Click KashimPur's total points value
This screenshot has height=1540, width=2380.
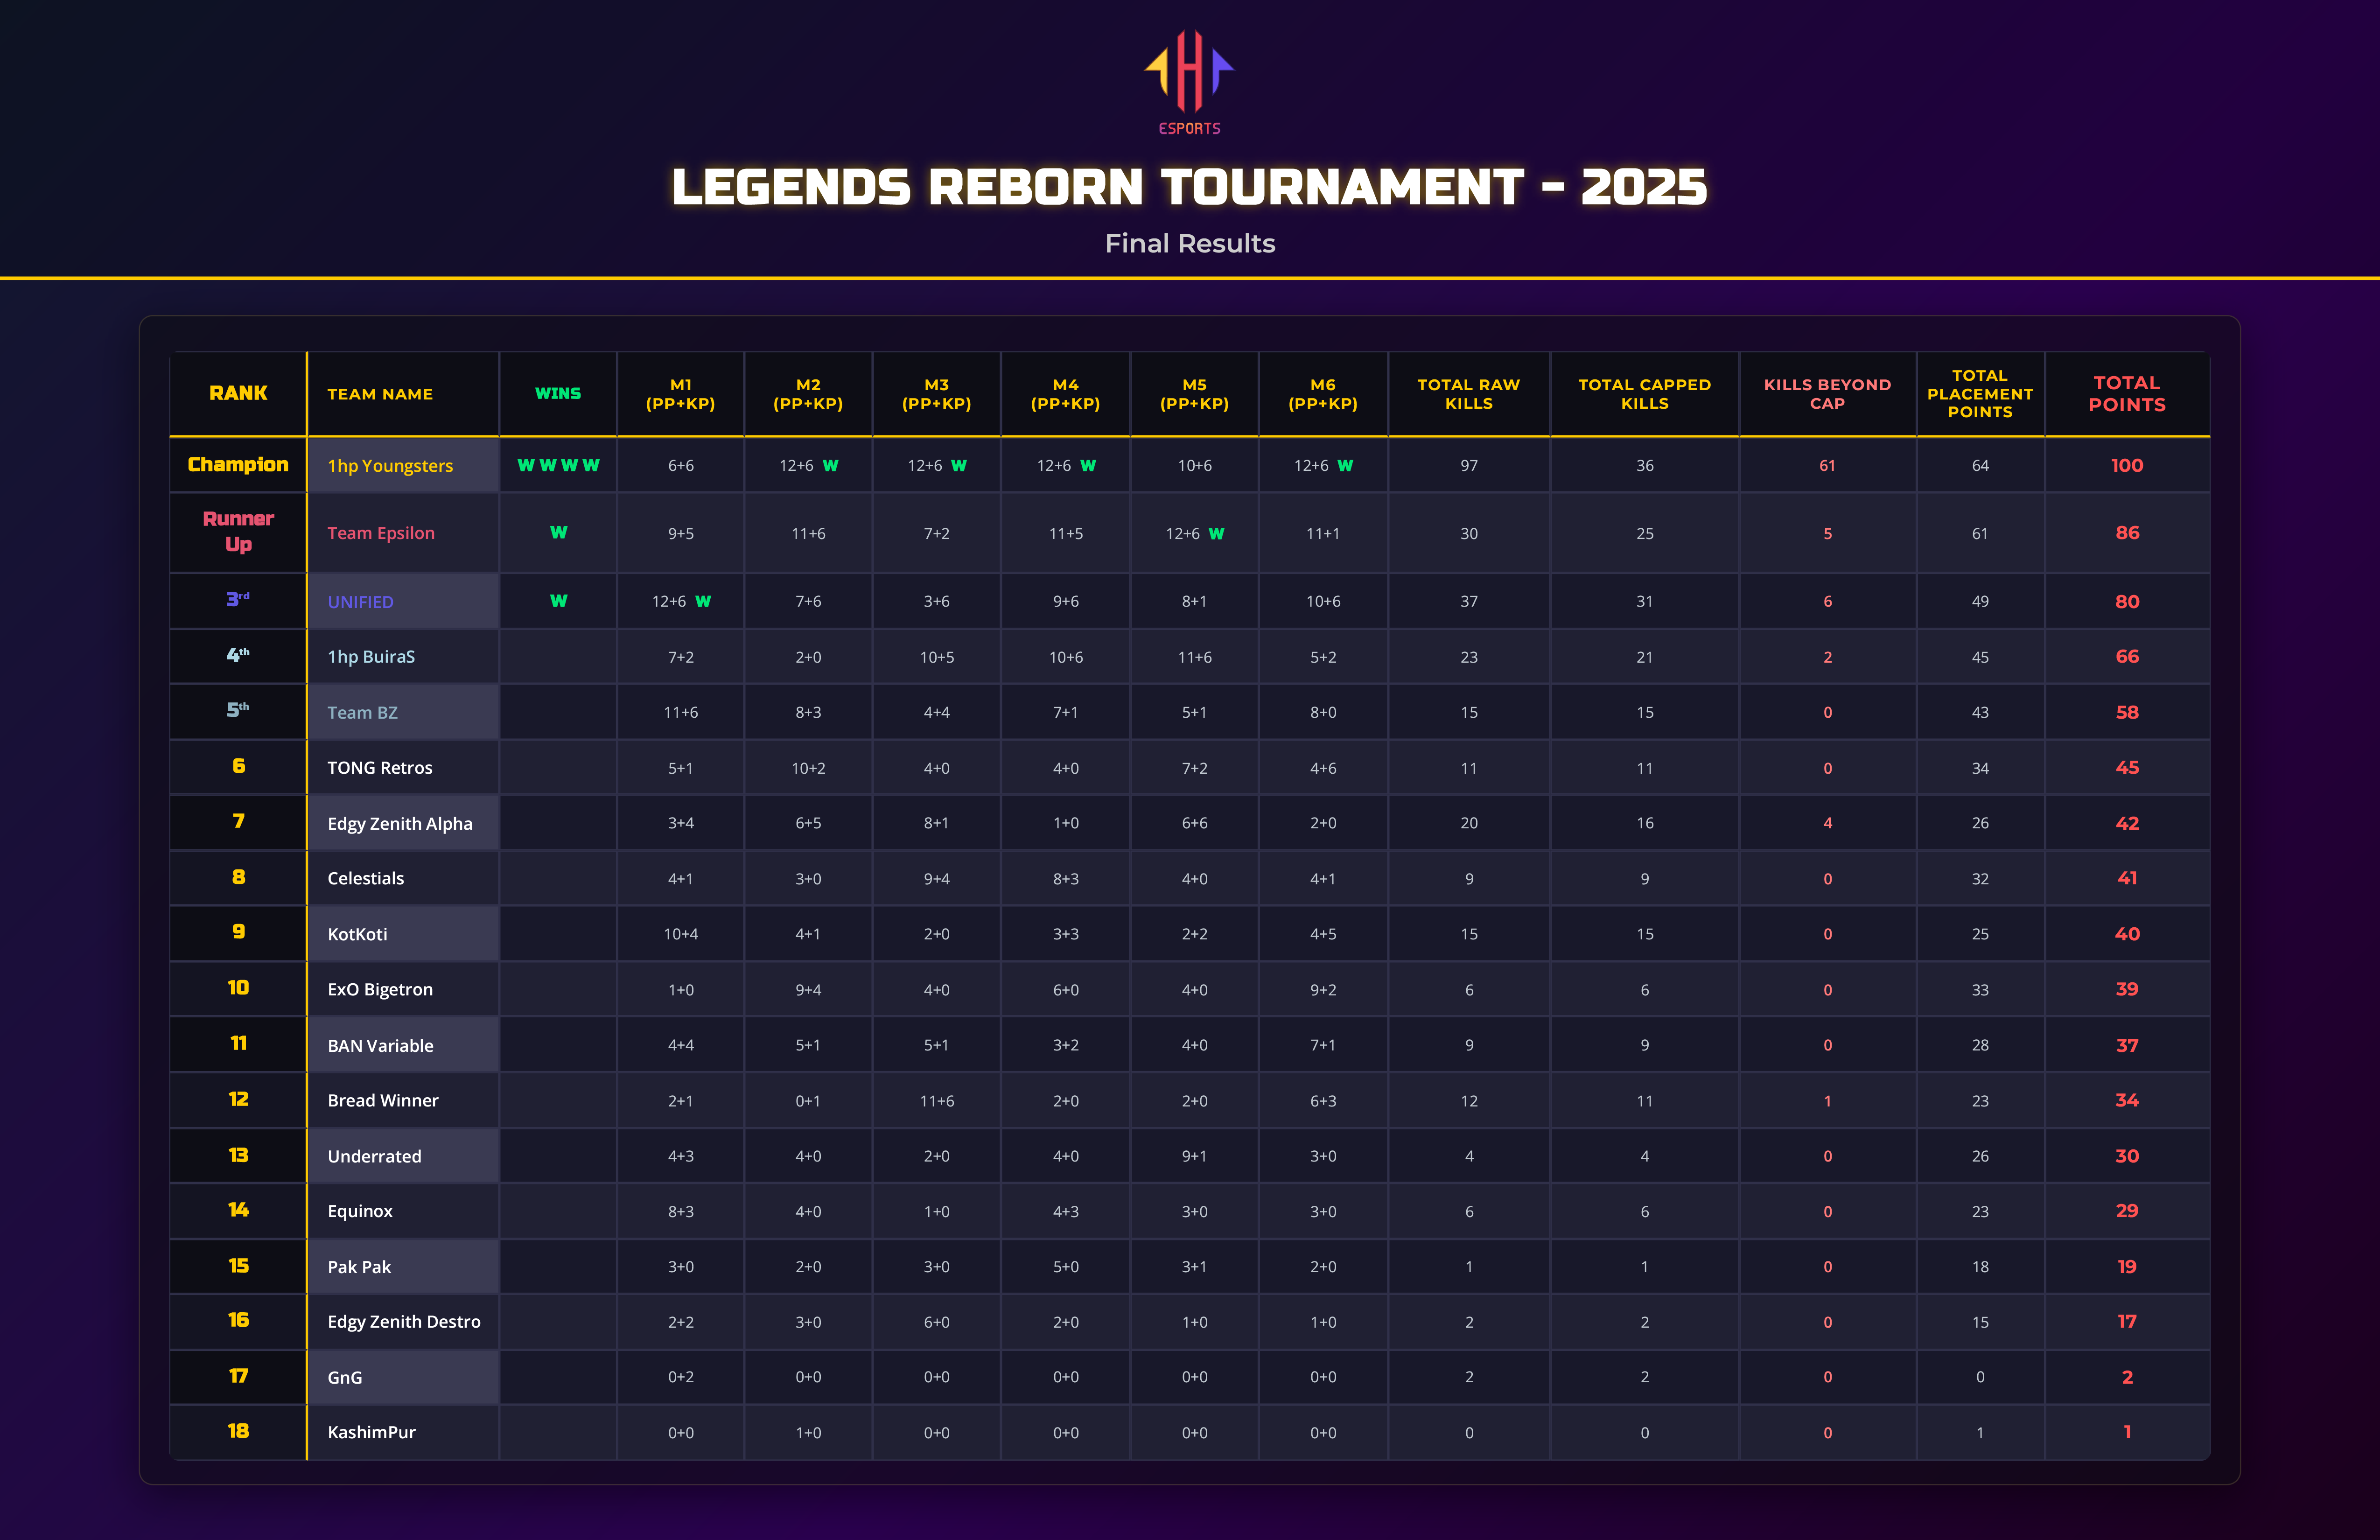point(2126,1432)
